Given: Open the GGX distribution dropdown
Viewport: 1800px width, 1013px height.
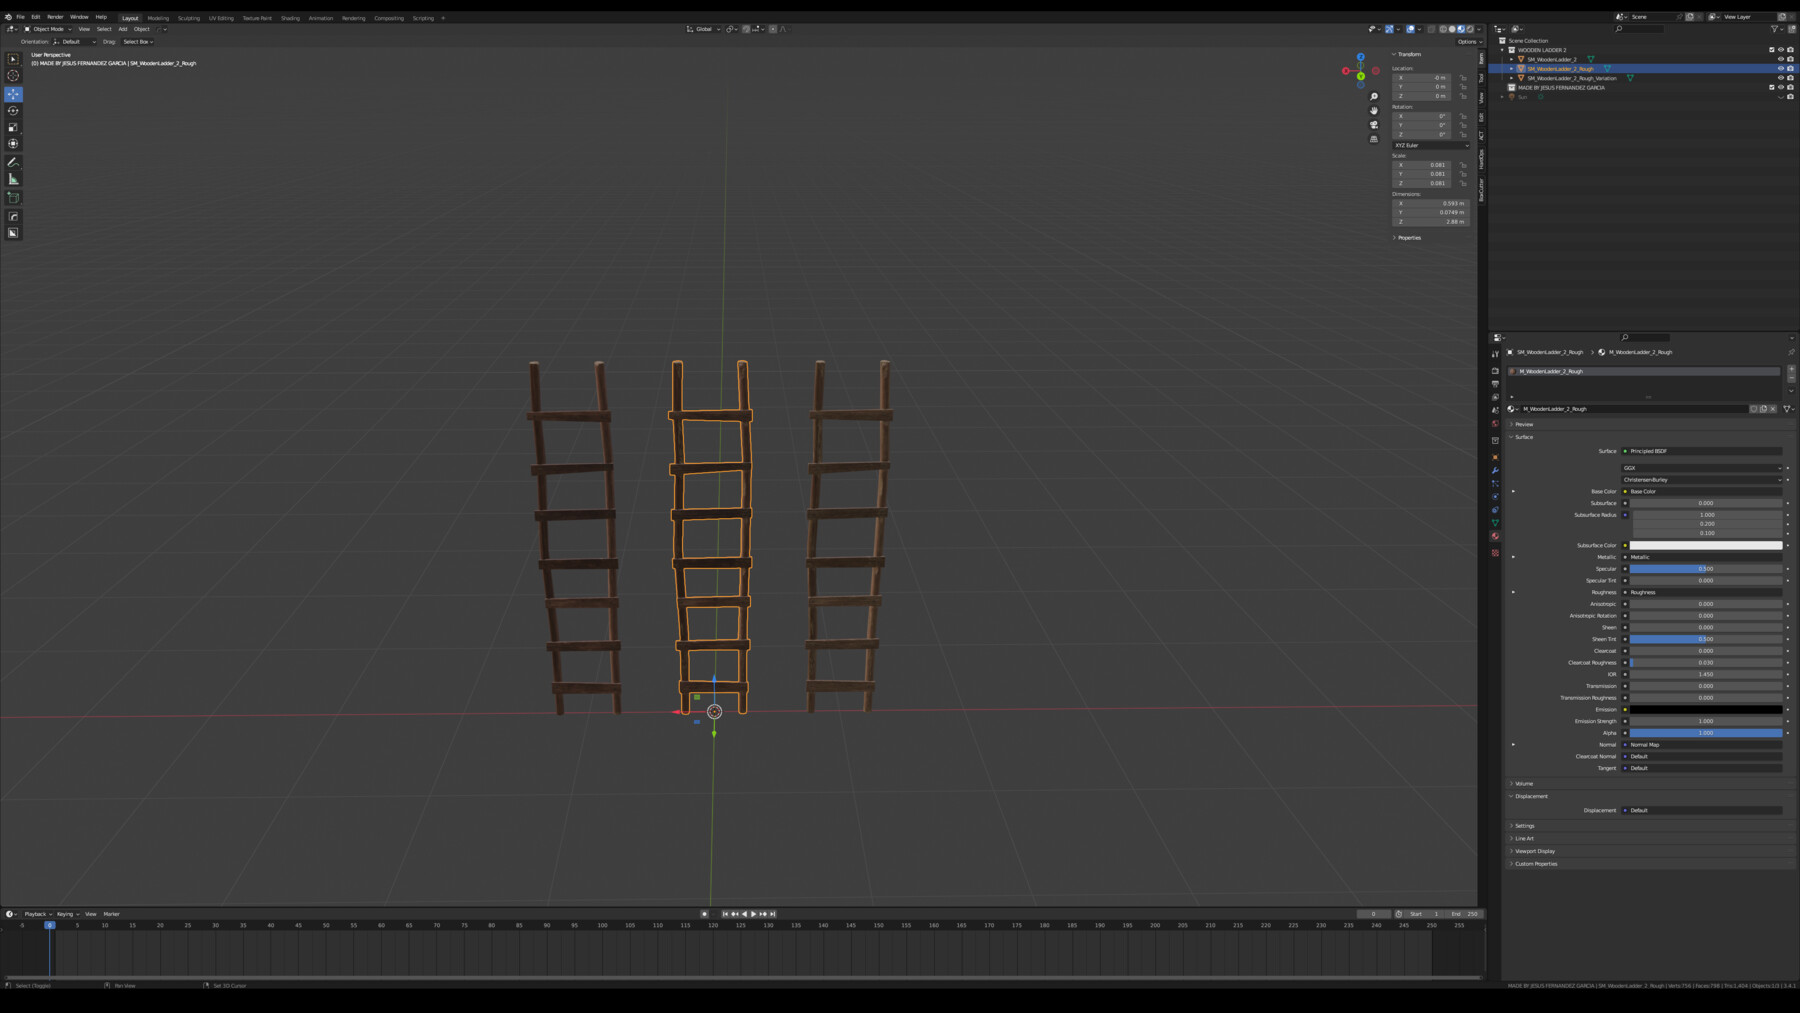Looking at the screenshot, I should pos(1702,468).
